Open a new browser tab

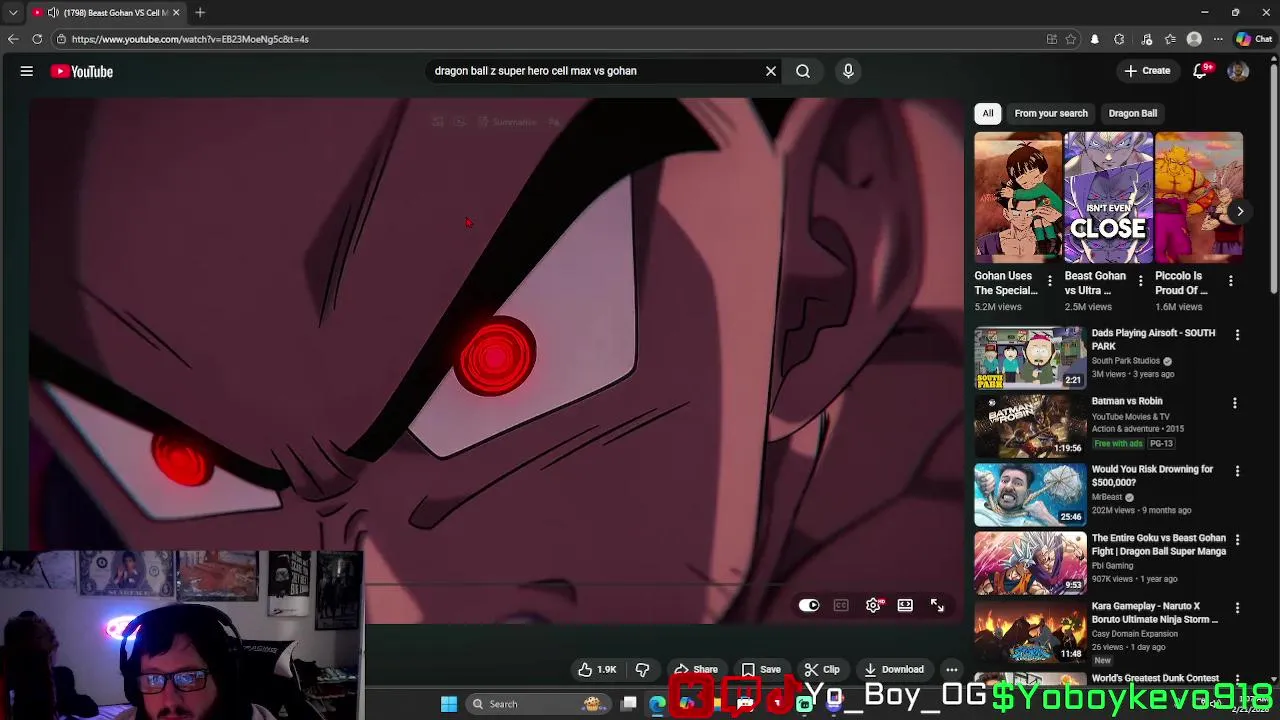click(x=200, y=12)
